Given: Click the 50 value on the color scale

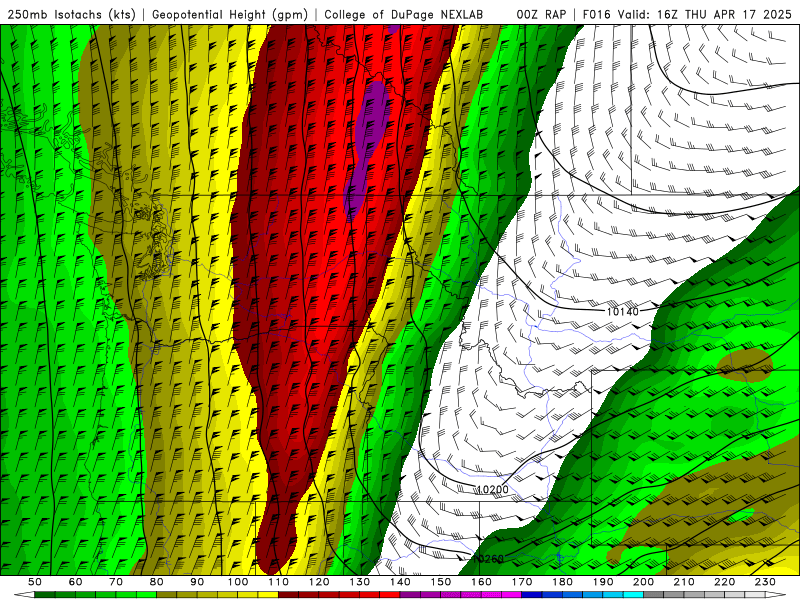Looking at the screenshot, I should [x=35, y=582].
